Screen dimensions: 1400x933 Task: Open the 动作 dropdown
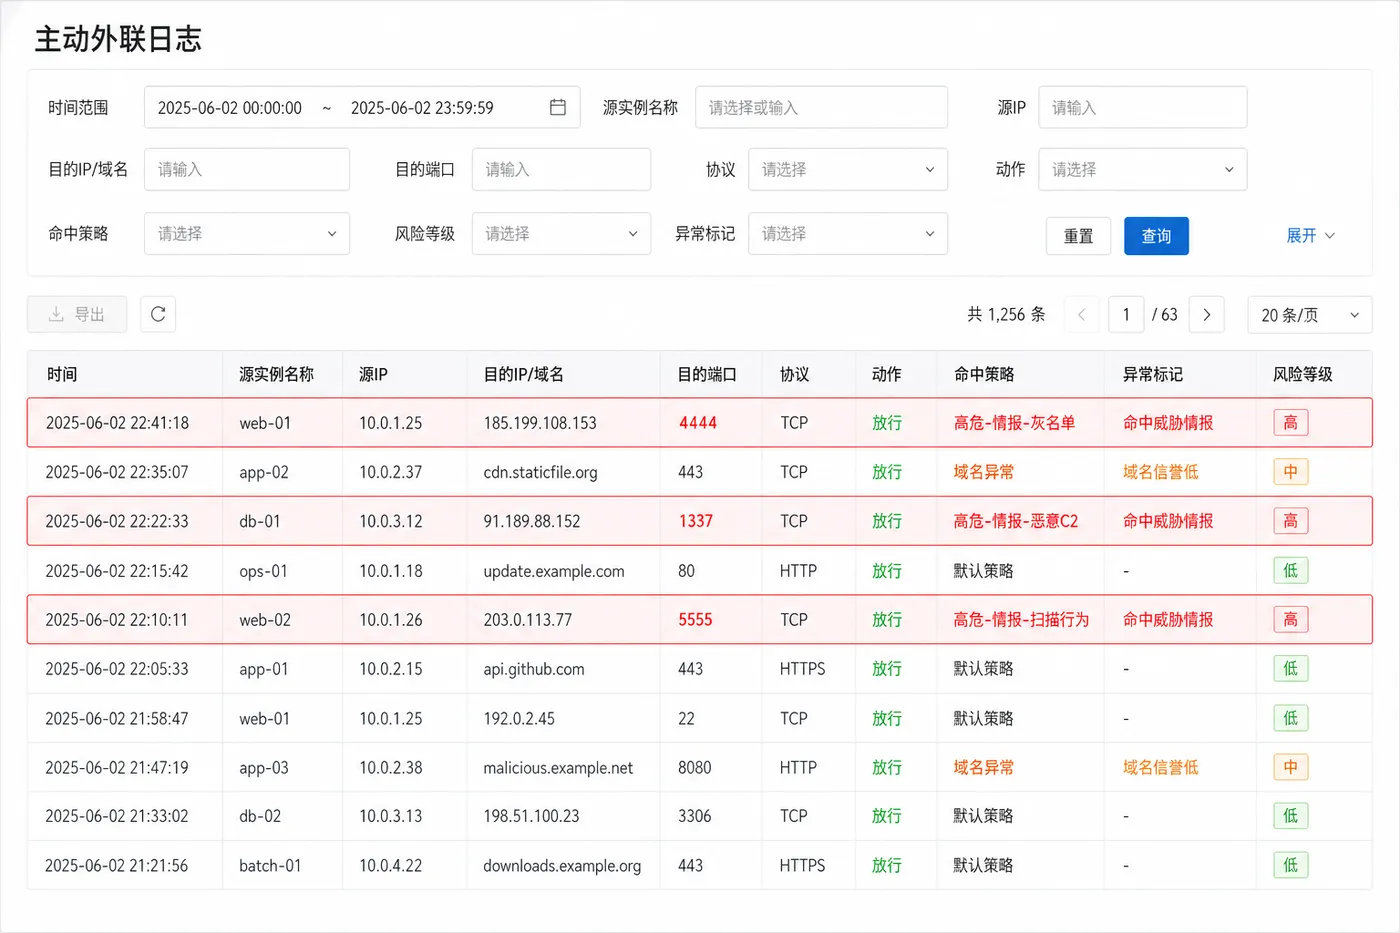click(1143, 170)
